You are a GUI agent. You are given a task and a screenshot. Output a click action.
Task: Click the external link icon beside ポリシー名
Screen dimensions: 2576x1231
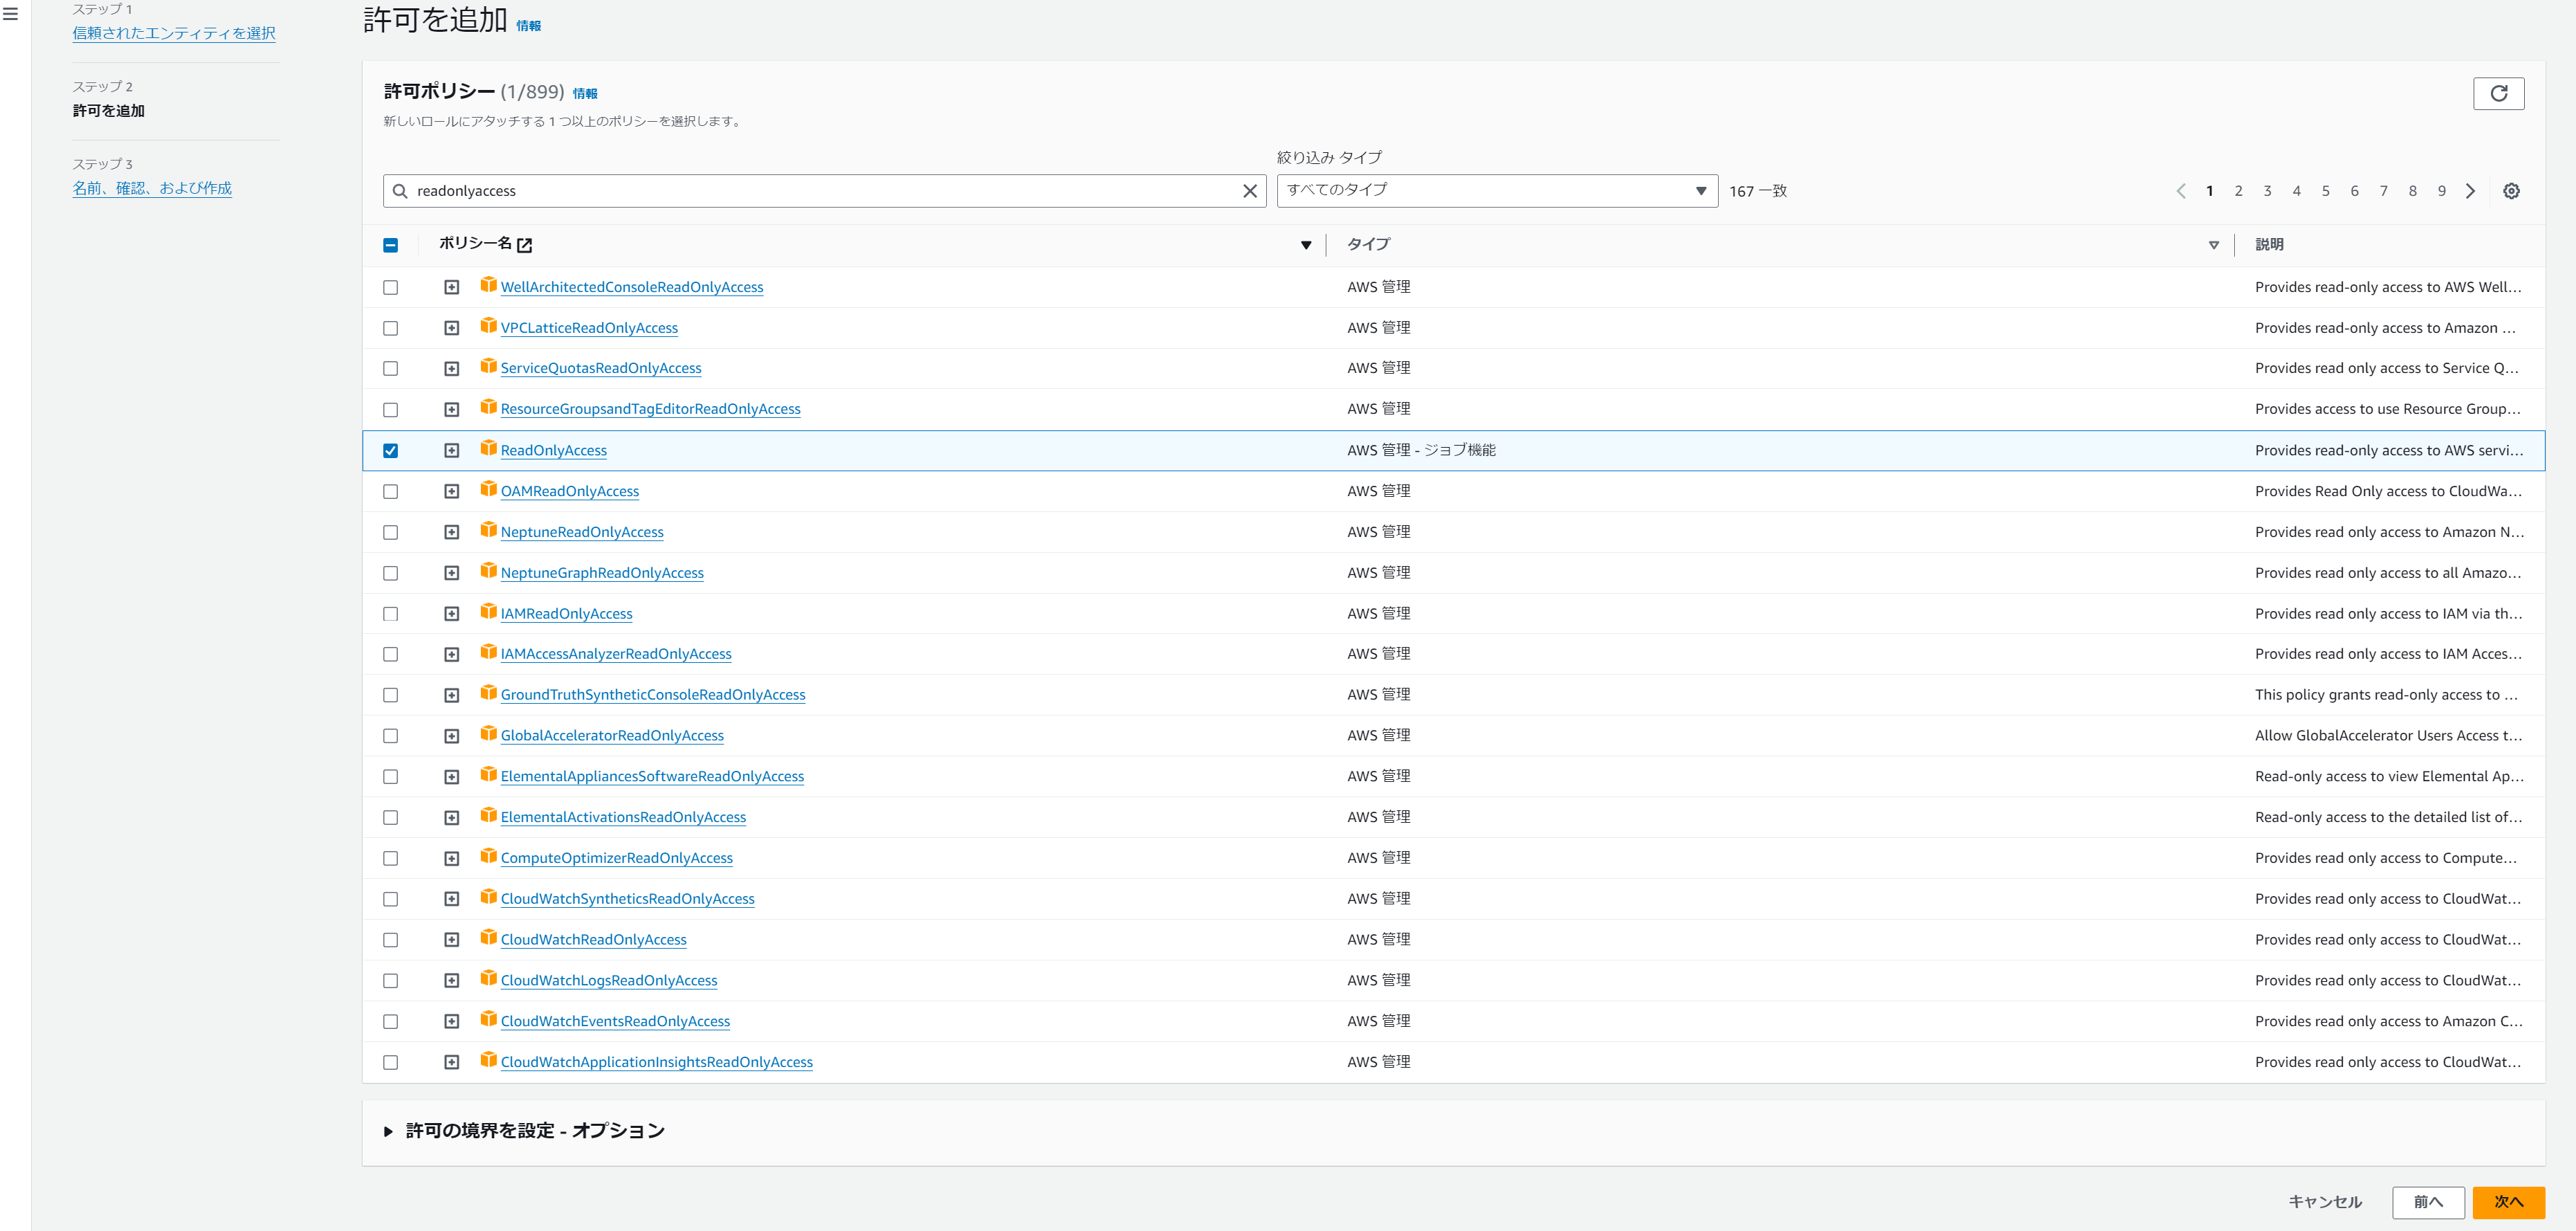click(525, 245)
